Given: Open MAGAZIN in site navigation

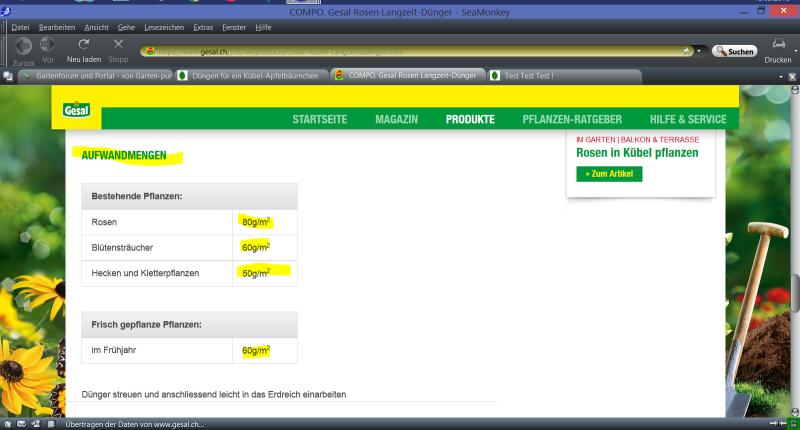Looking at the screenshot, I should pyautogui.click(x=396, y=119).
